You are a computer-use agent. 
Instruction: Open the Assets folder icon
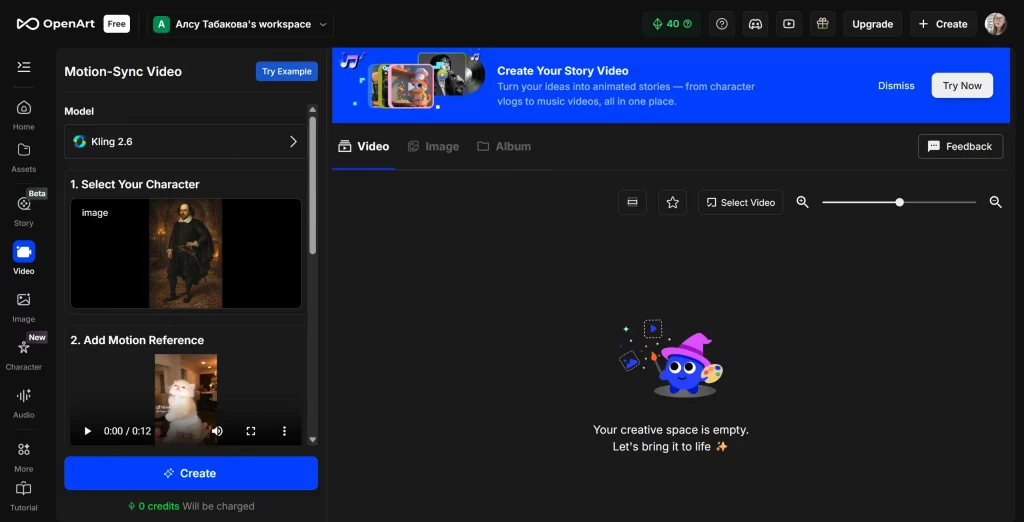coord(24,150)
